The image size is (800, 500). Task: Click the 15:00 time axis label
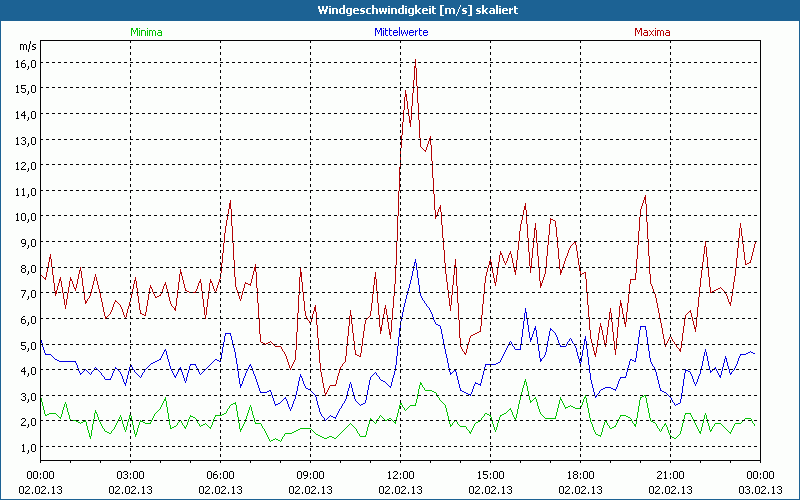[x=490, y=474]
